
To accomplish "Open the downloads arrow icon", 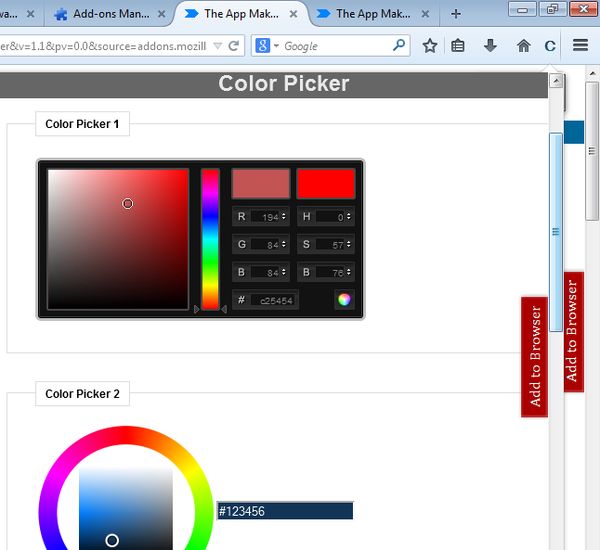I will [x=490, y=46].
